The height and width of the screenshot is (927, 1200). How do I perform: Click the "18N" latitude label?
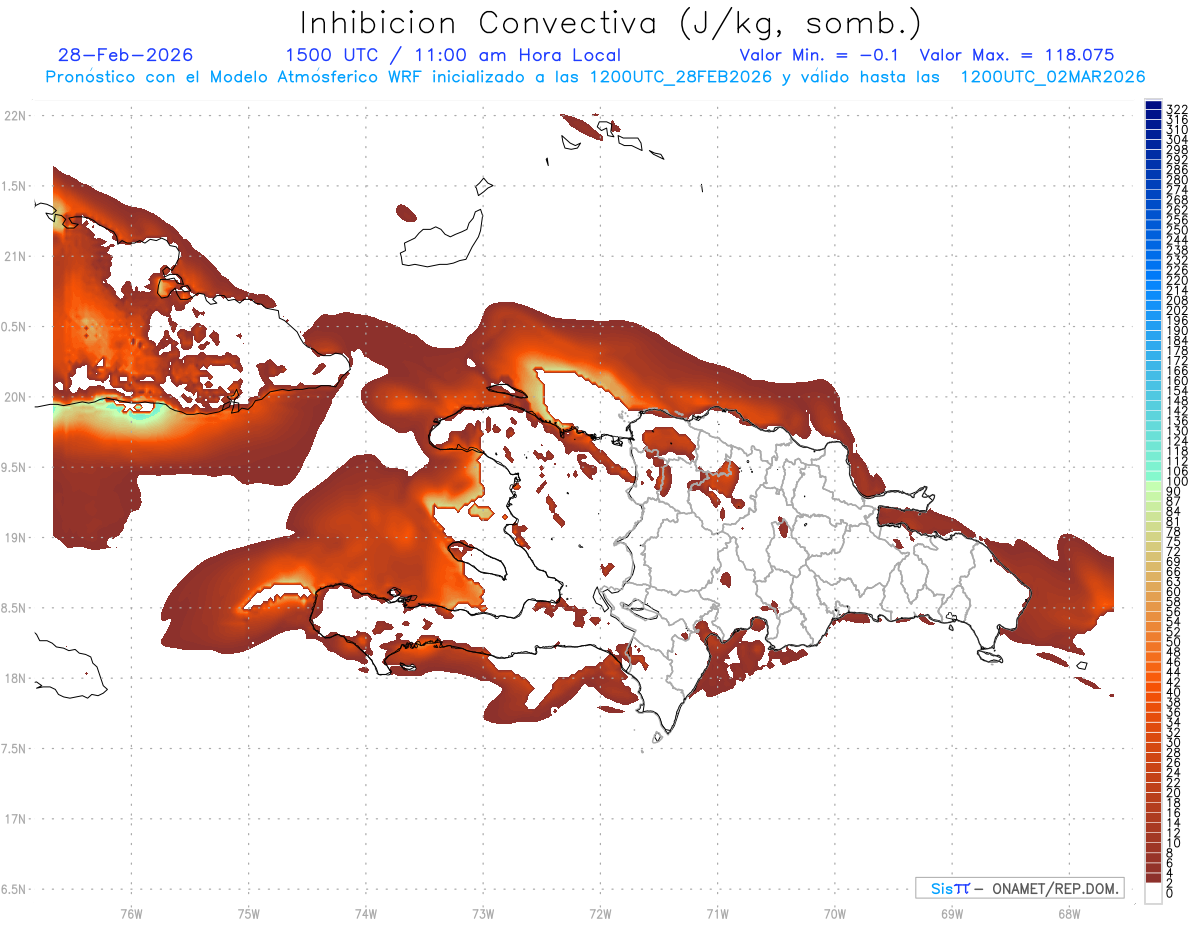coord(15,678)
